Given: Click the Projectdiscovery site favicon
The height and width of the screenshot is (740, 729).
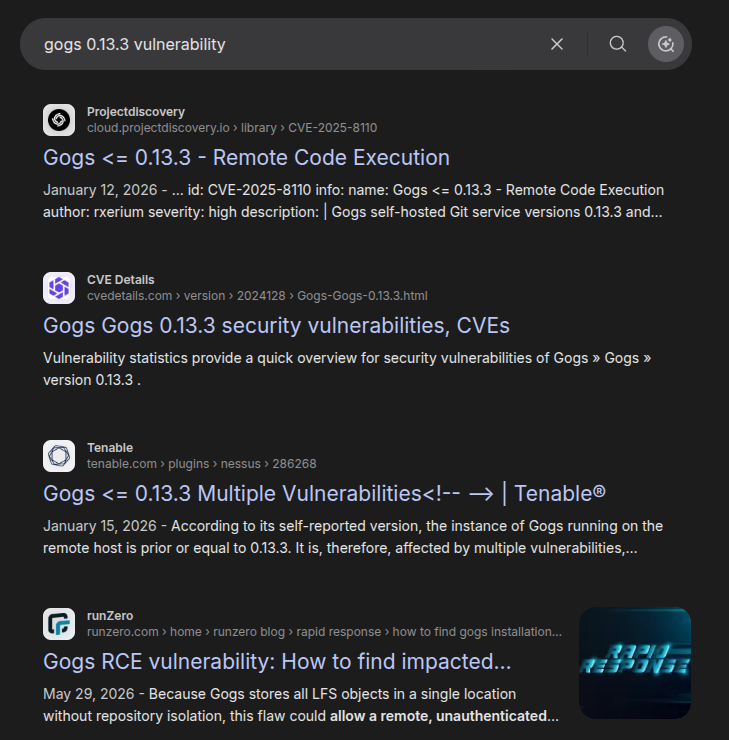Looking at the screenshot, I should [x=59, y=120].
